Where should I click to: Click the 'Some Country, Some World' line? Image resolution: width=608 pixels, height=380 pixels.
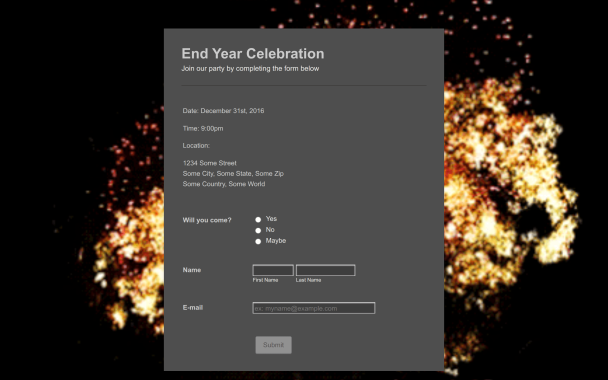point(224,184)
